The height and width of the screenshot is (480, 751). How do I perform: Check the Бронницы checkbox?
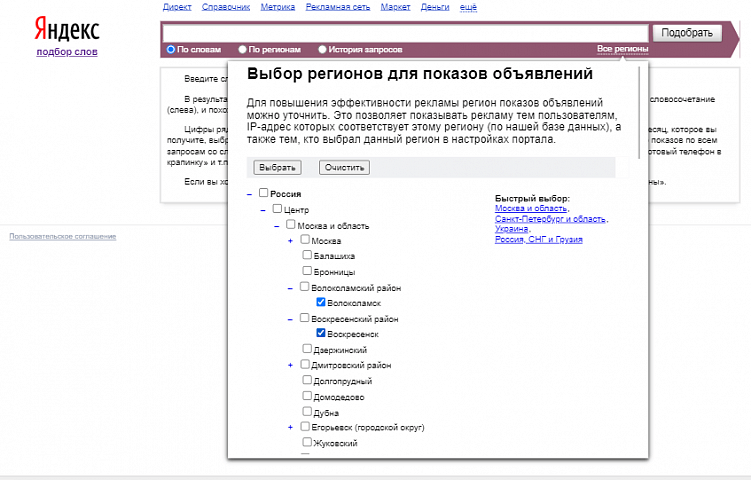[x=307, y=271]
